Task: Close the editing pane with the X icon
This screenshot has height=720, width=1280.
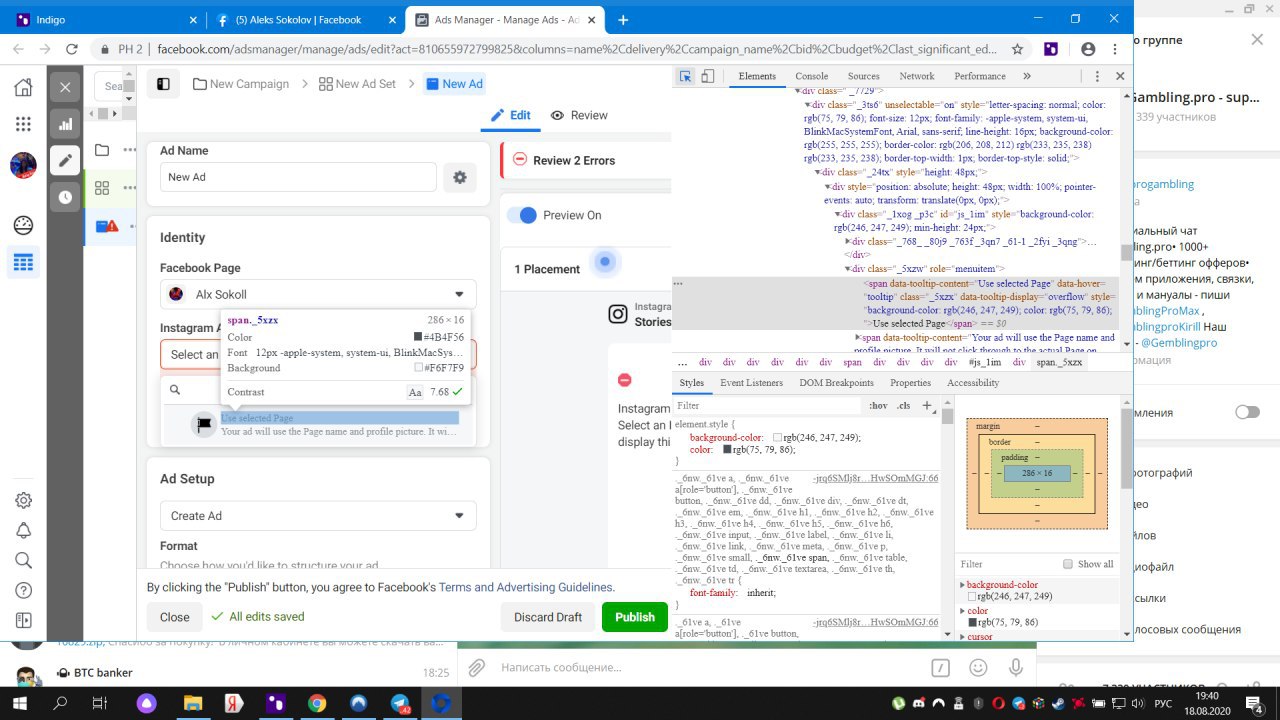Action: tap(65, 87)
